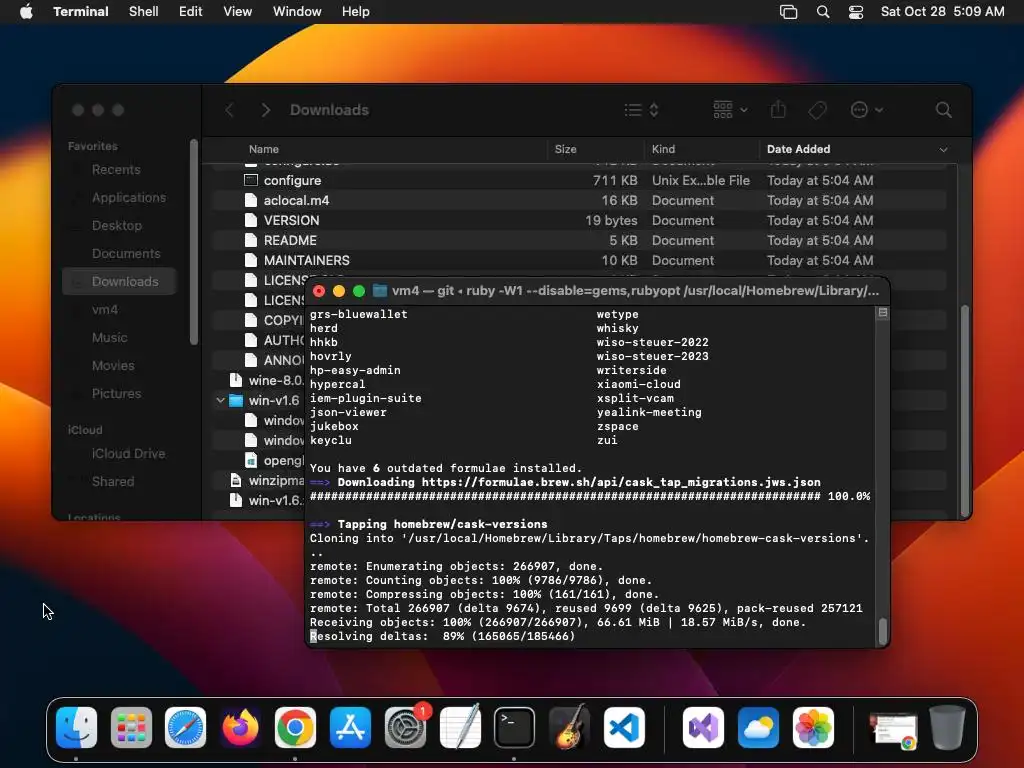Launch Safari from the Dock

(x=185, y=727)
